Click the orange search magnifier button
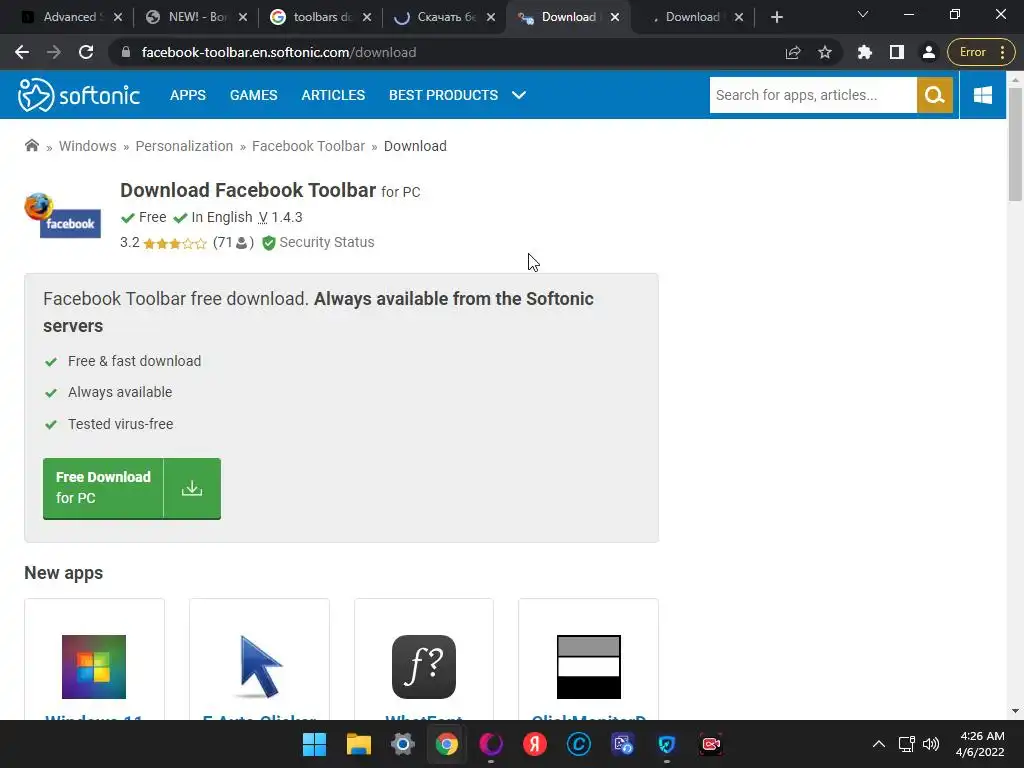The height and width of the screenshot is (768, 1024). 935,95
